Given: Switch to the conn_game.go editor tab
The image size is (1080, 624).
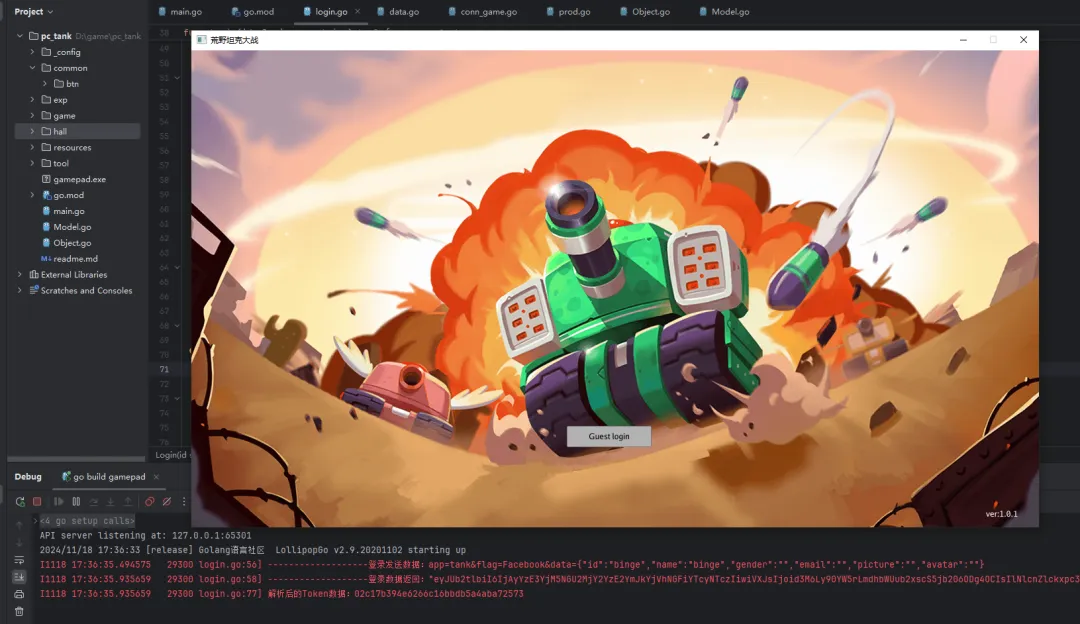Looking at the screenshot, I should click(x=482, y=12).
